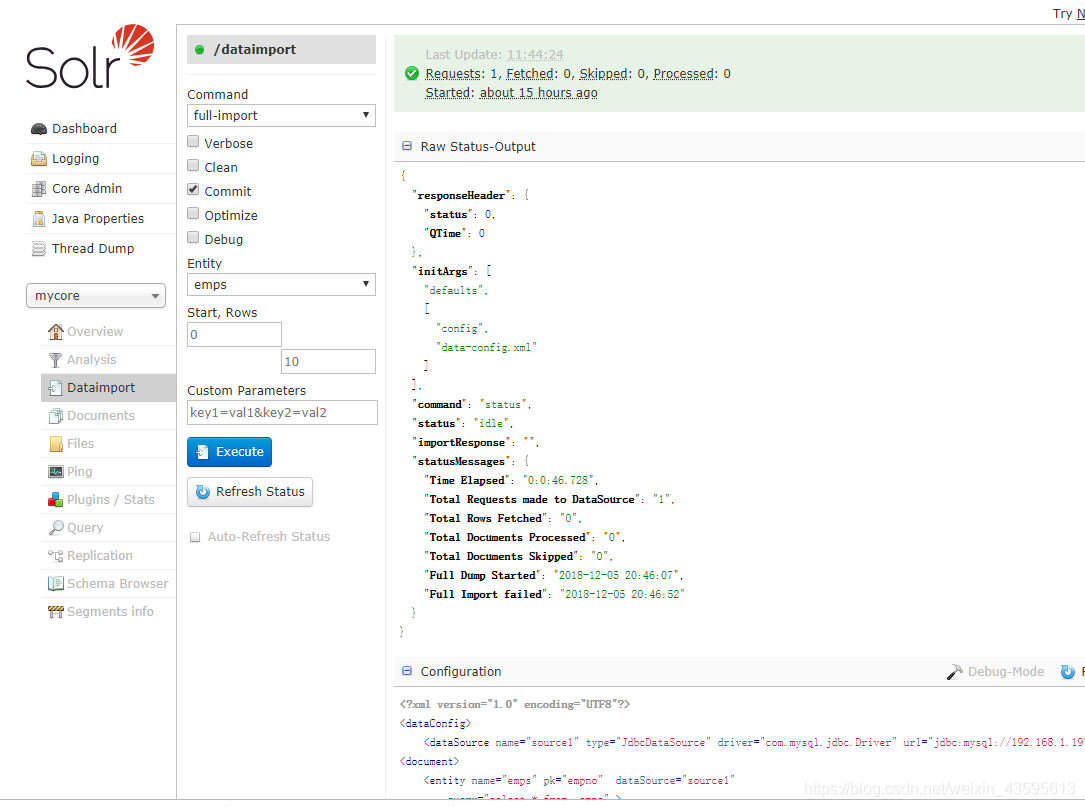Open the Core Admin menu item

(87, 188)
